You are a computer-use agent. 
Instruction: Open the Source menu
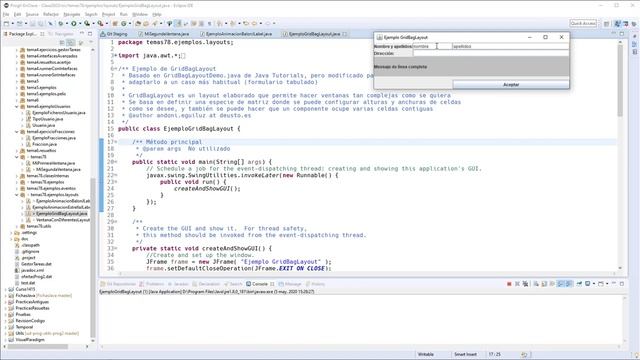click(x=32, y=14)
